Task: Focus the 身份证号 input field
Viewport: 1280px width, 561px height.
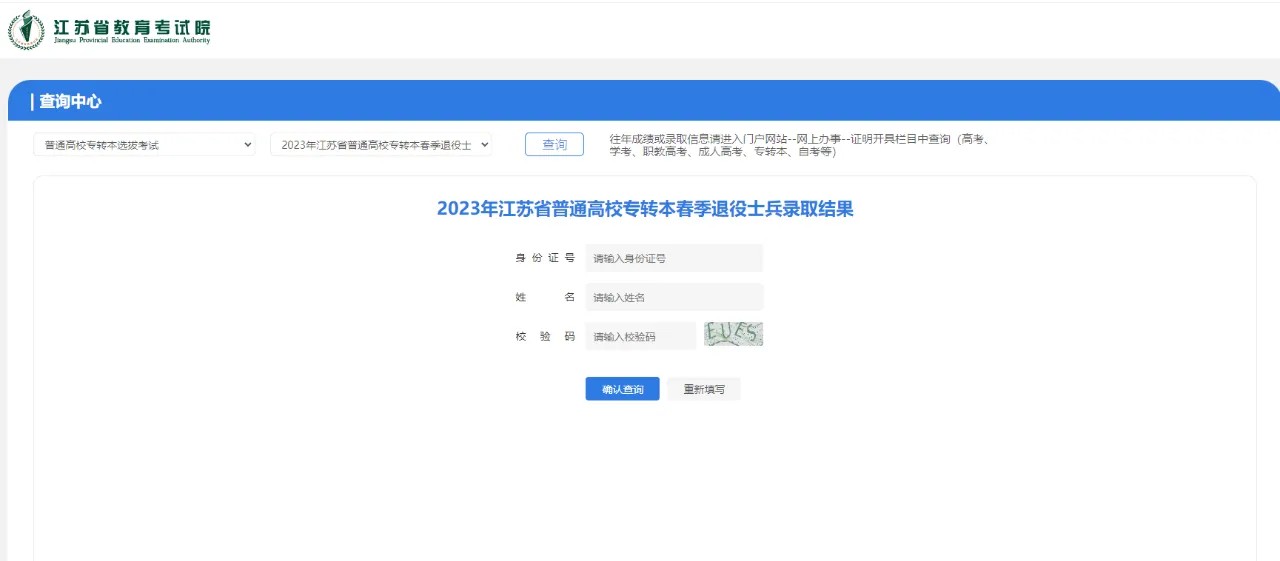Action: (674, 258)
